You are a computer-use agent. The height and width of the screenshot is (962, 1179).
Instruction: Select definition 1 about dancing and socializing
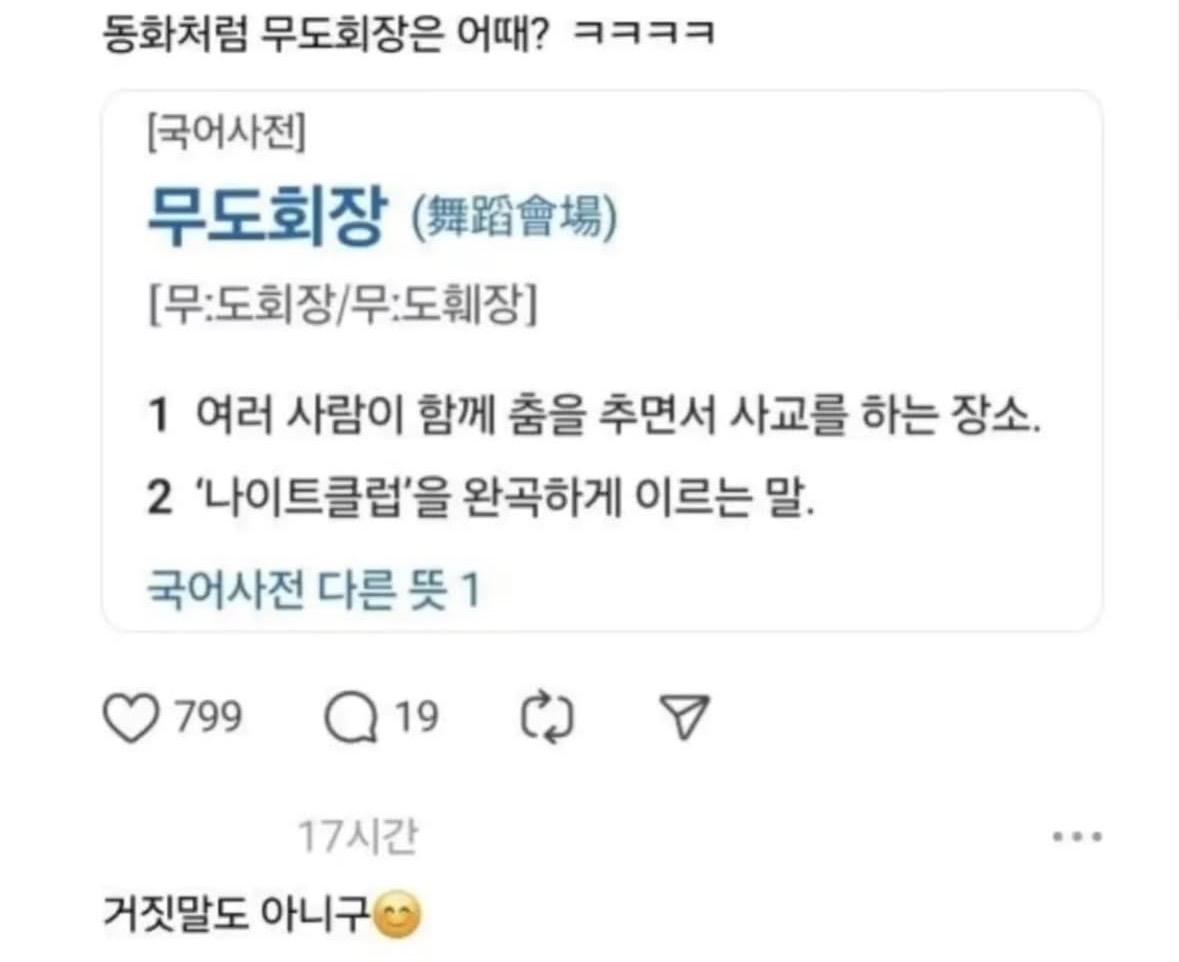point(594,414)
